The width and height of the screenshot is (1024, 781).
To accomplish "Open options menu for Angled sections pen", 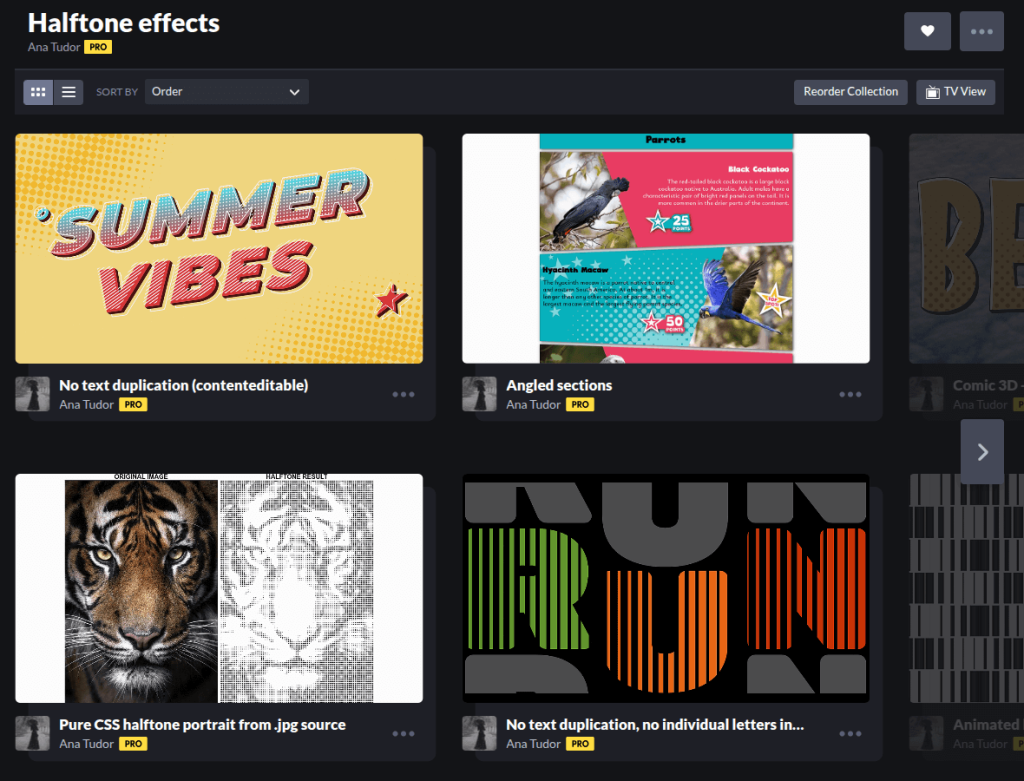I will (x=850, y=395).
